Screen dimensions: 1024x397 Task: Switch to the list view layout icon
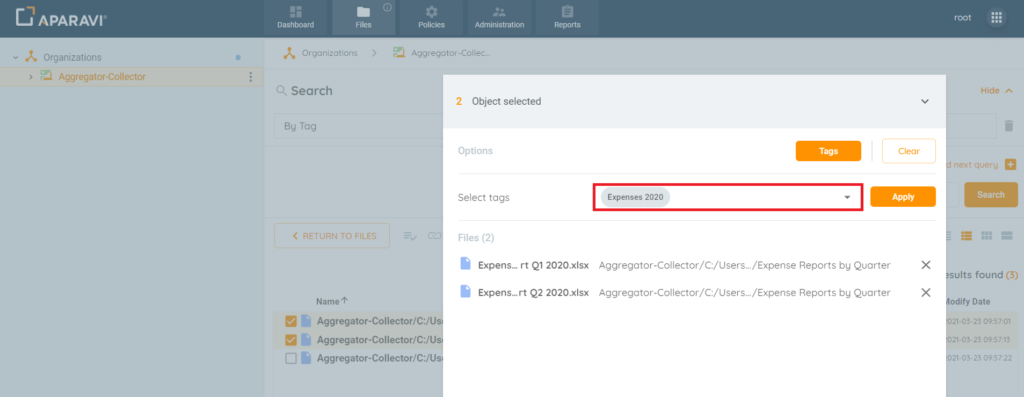967,235
